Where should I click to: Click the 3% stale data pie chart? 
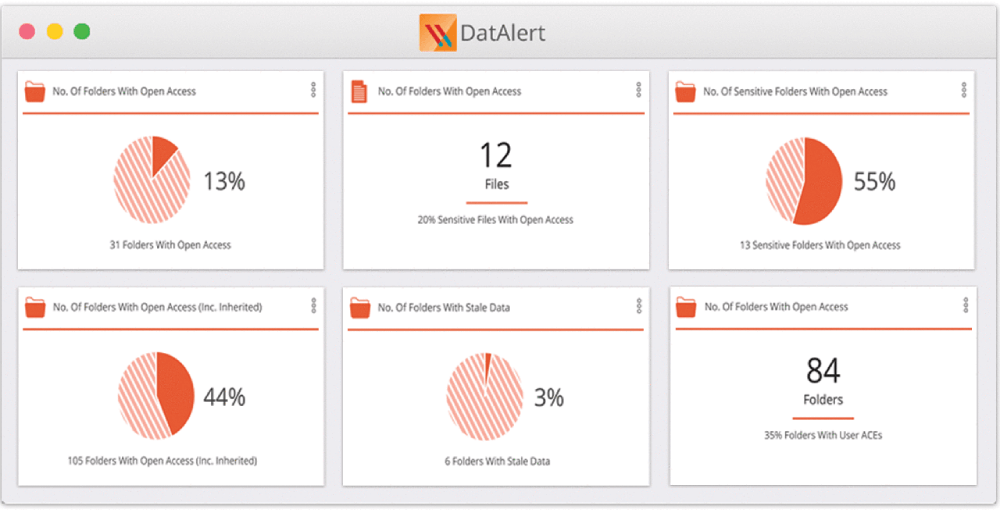pyautogui.click(x=484, y=397)
